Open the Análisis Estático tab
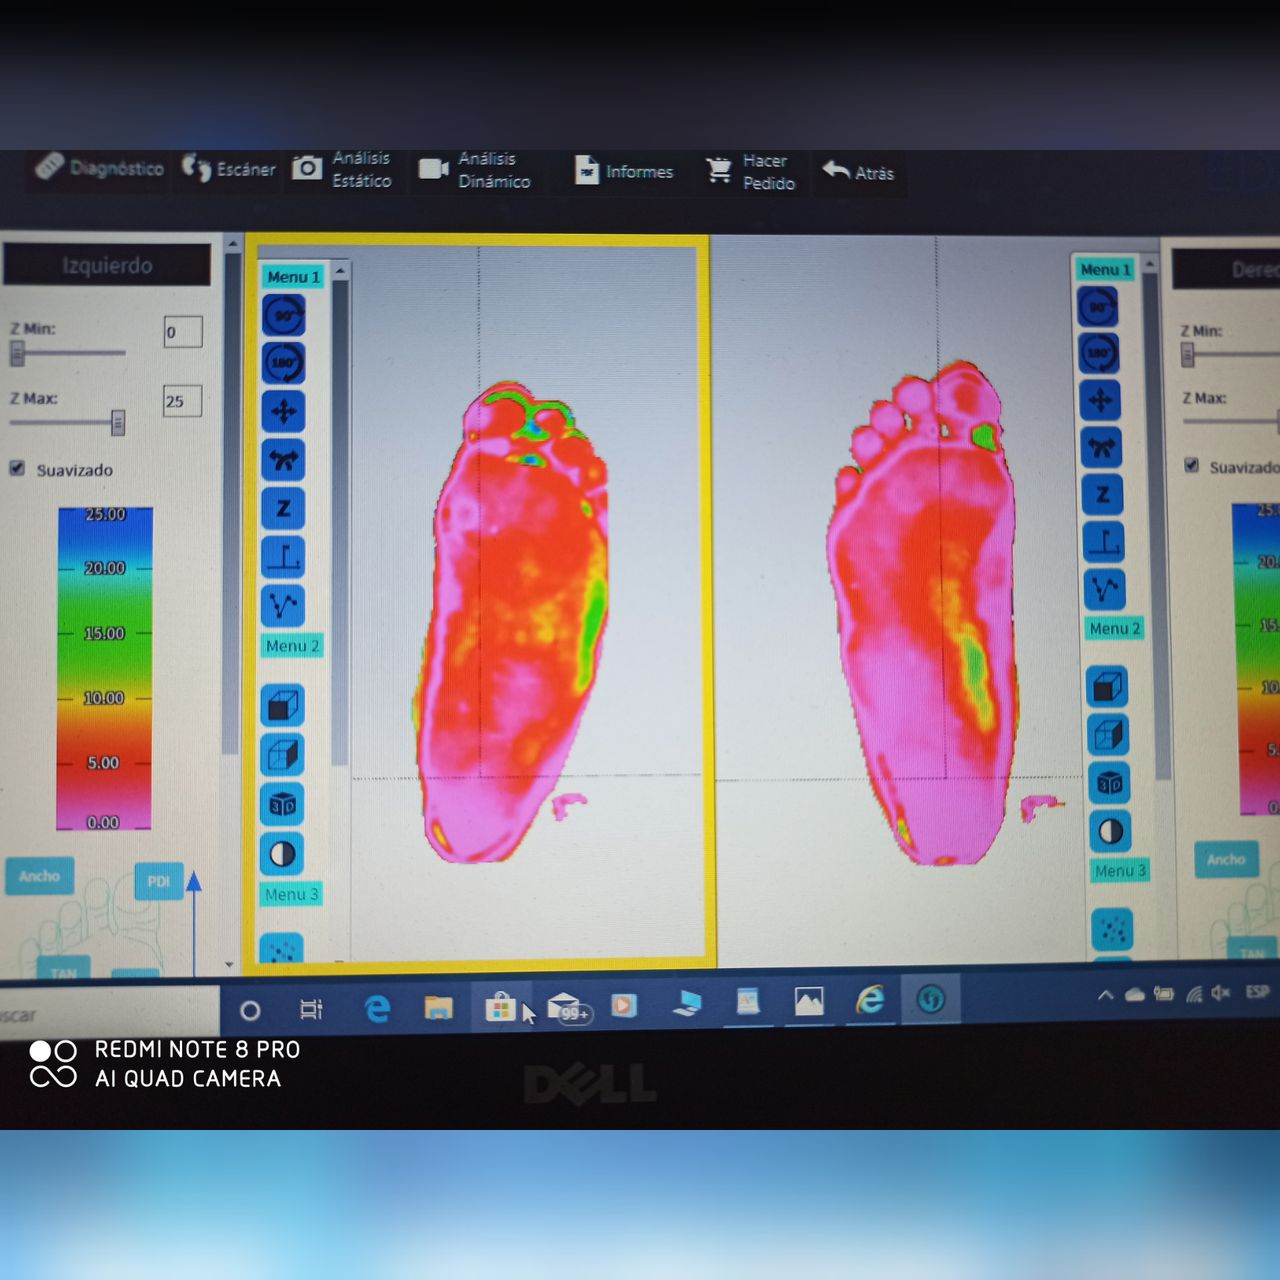Screen dimensions: 1280x1280 (343, 169)
